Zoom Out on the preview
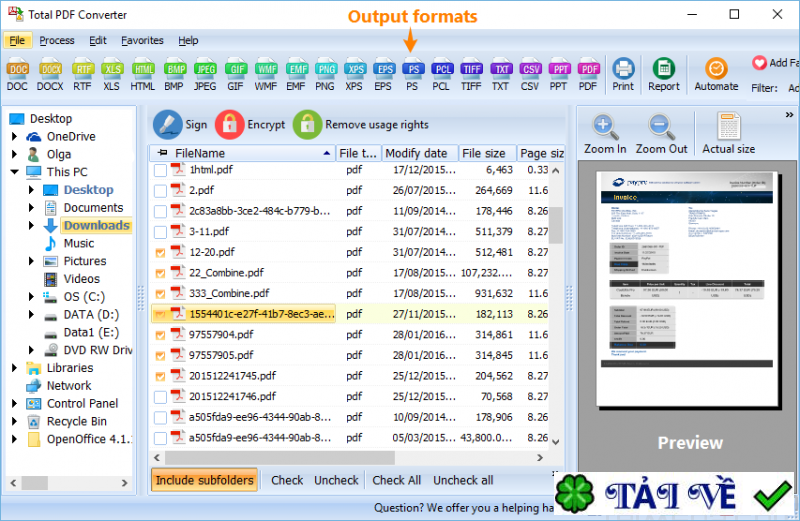Image resolution: width=800 pixels, height=521 pixels. (661, 134)
